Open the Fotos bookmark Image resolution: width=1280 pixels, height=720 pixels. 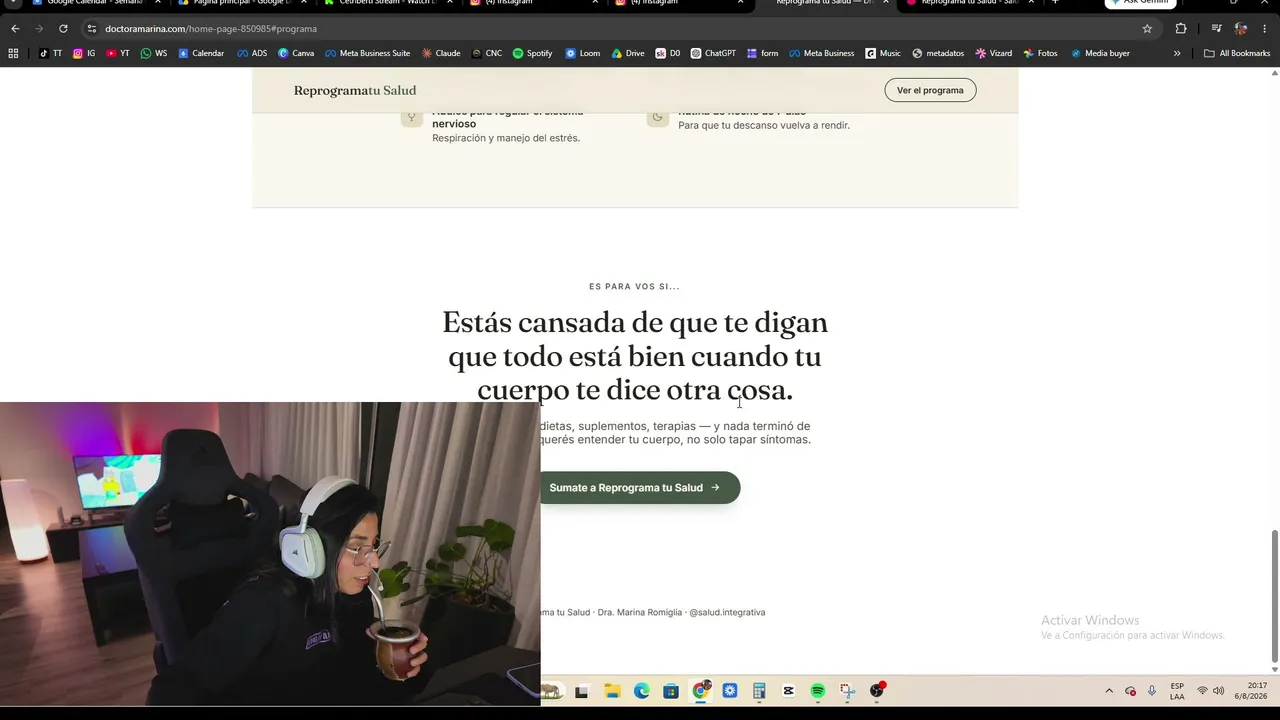tap(1040, 53)
